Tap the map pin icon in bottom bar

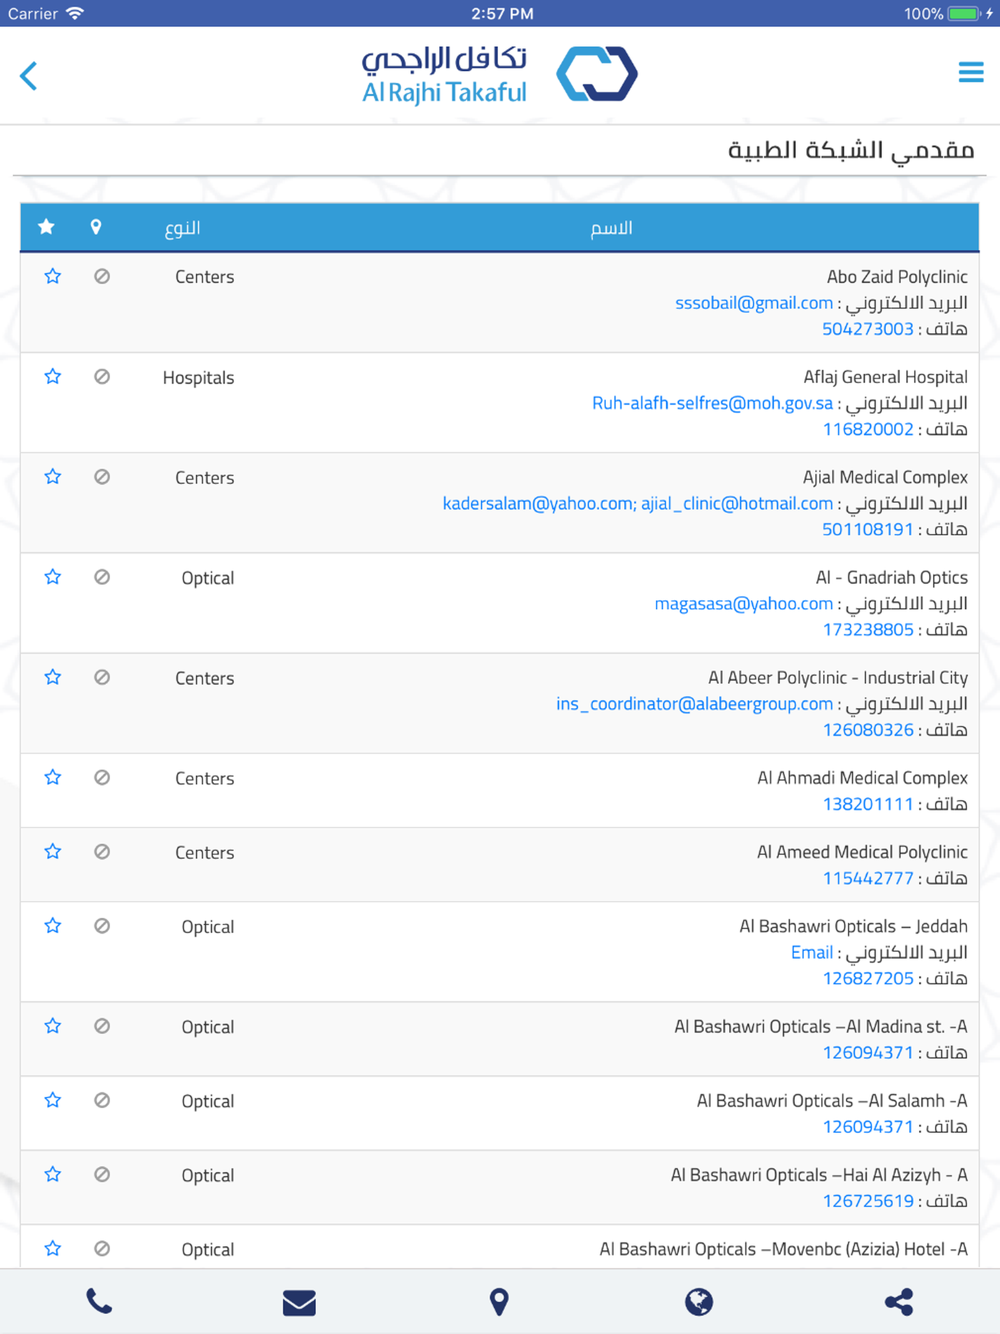[499, 1301]
